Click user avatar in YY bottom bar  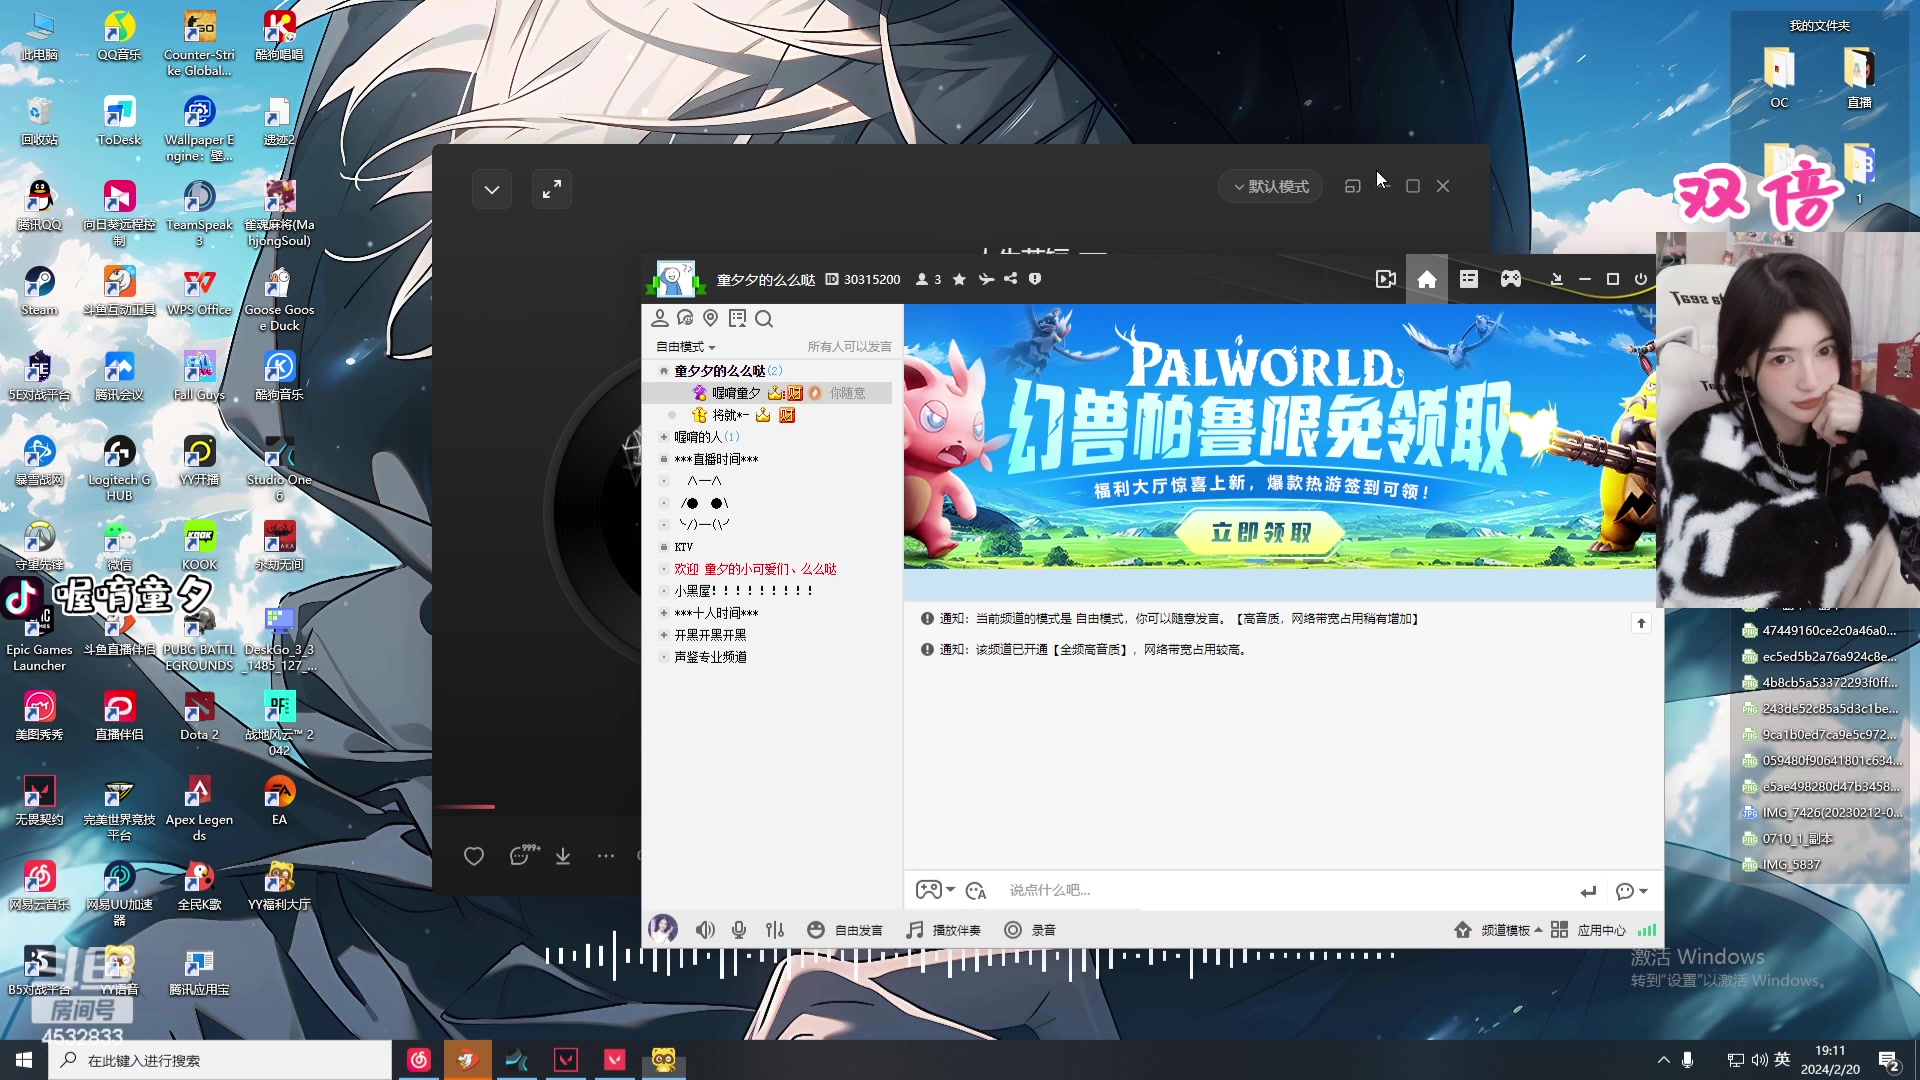pyautogui.click(x=662, y=929)
